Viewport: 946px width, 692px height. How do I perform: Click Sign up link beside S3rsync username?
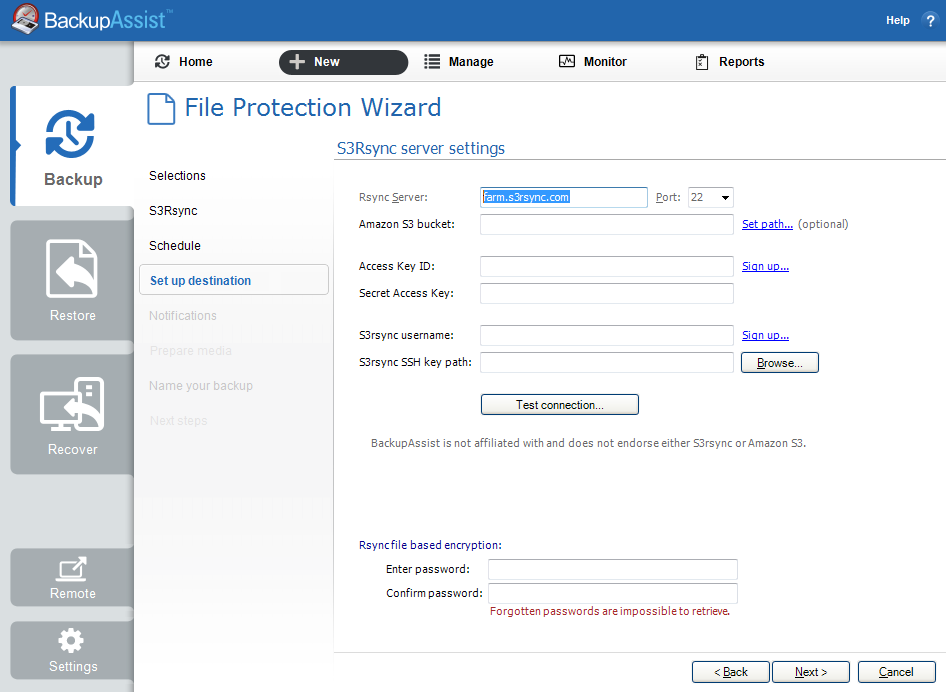pyautogui.click(x=766, y=335)
